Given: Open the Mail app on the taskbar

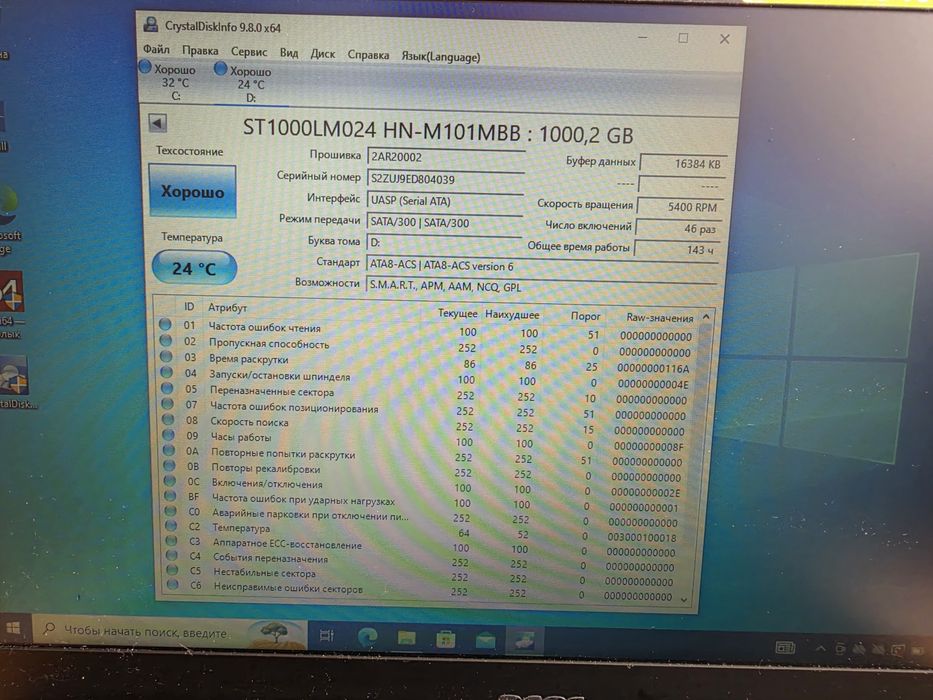Looking at the screenshot, I should (x=486, y=640).
